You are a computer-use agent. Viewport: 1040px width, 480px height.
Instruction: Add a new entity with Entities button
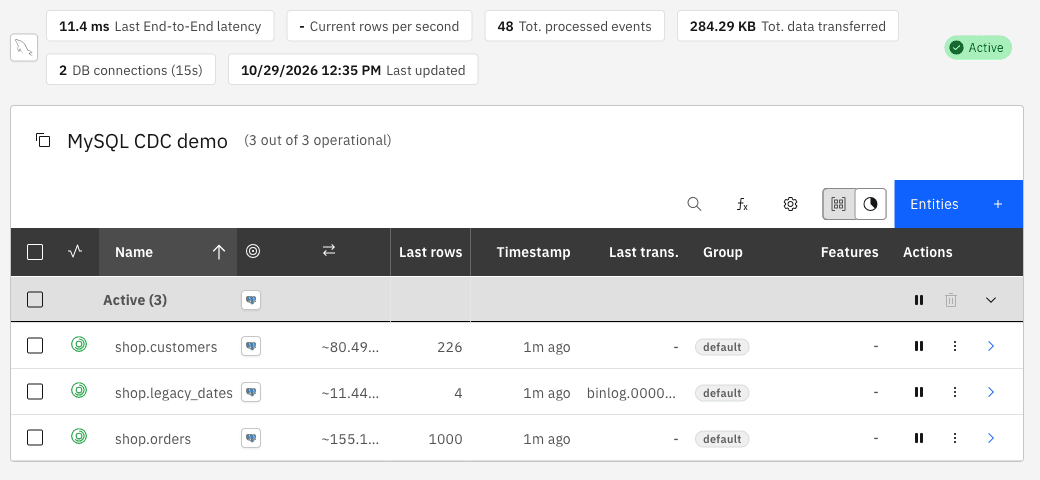(958, 204)
